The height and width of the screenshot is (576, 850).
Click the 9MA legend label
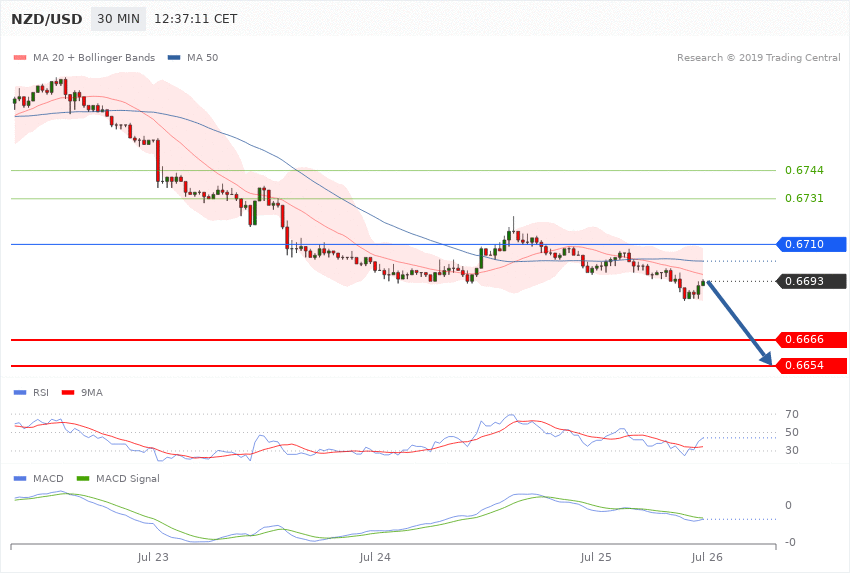92,392
